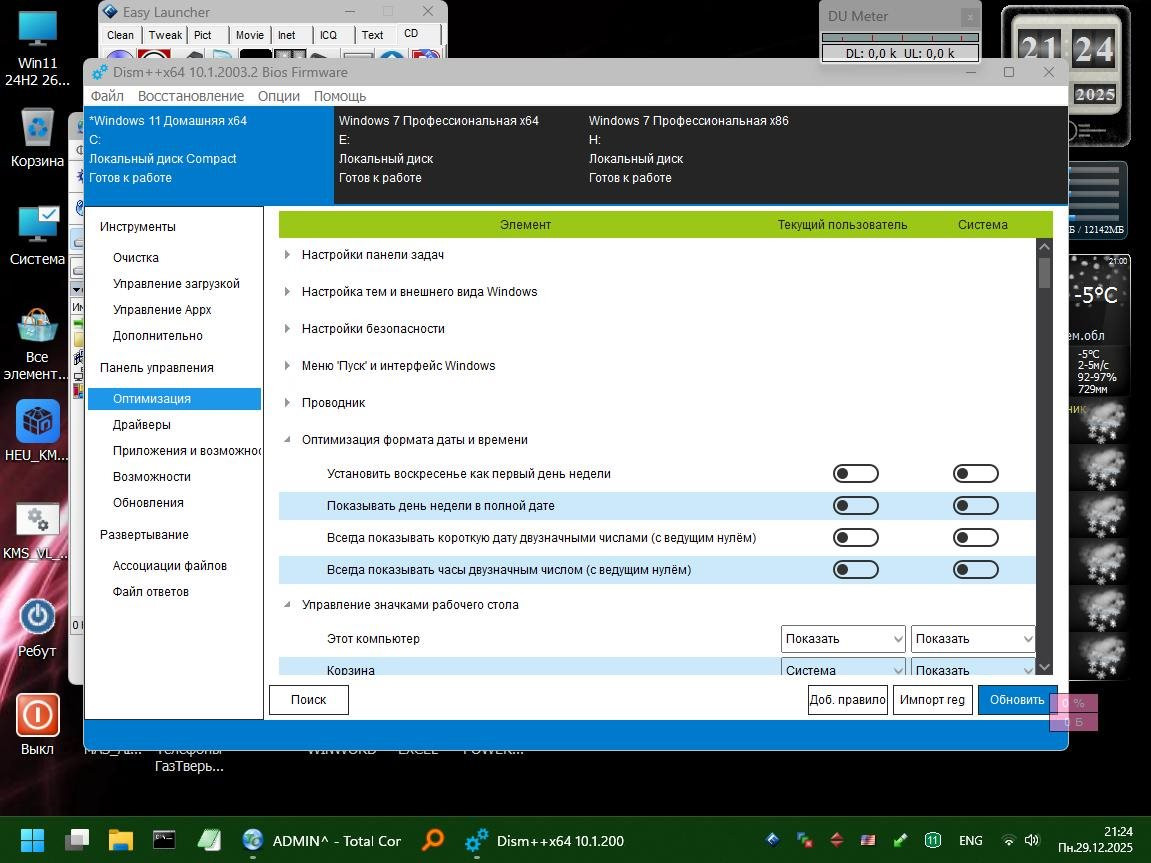Collapse Управление значками рабочего стола
The width and height of the screenshot is (1151, 863).
pos(287,605)
